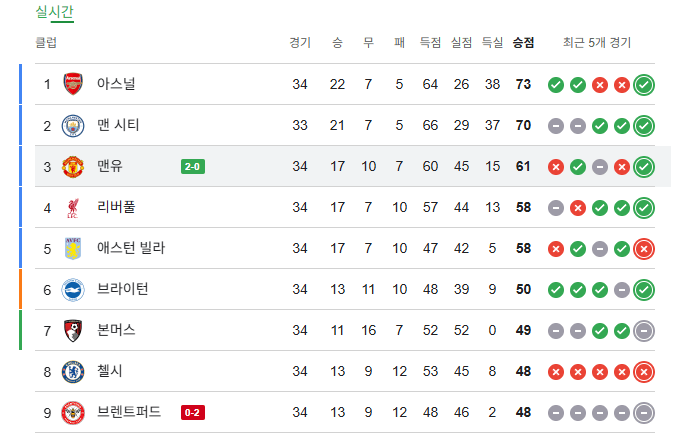This screenshot has height=441, width=691.
Task: Open the 아스널 team name link
Action: [116, 84]
